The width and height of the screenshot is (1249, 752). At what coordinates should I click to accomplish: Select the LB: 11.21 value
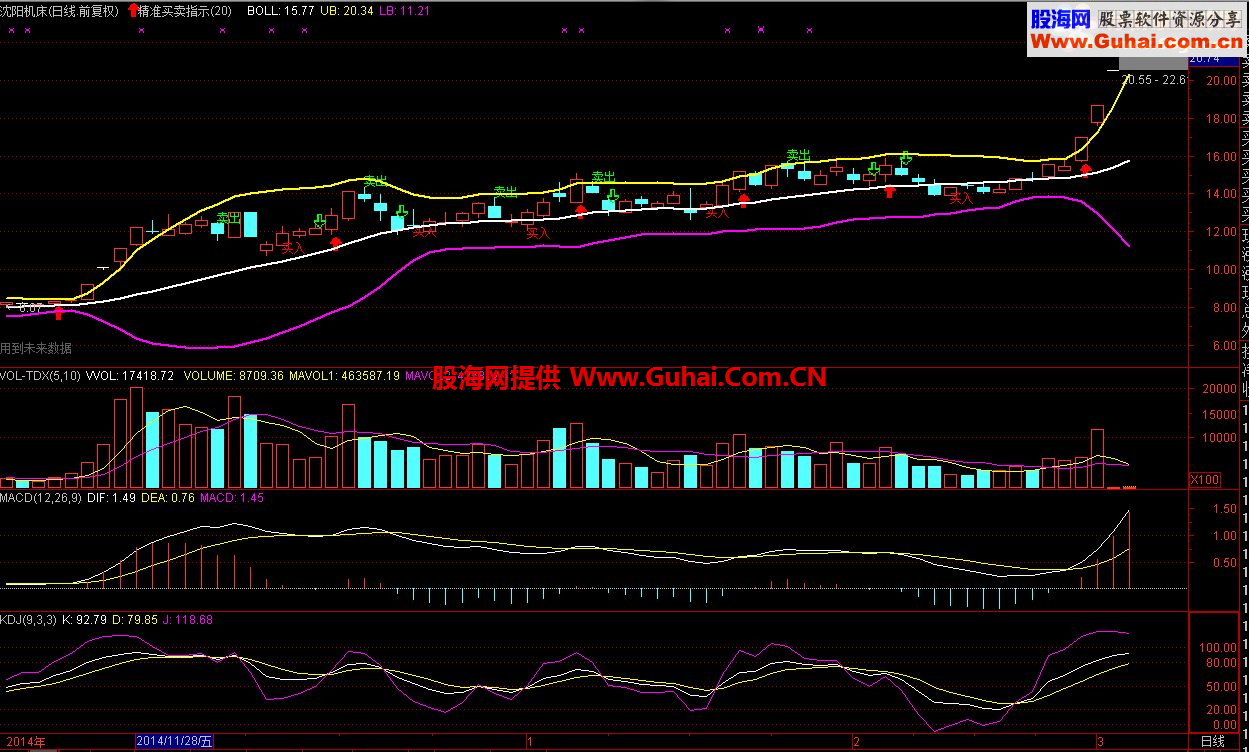tap(405, 11)
